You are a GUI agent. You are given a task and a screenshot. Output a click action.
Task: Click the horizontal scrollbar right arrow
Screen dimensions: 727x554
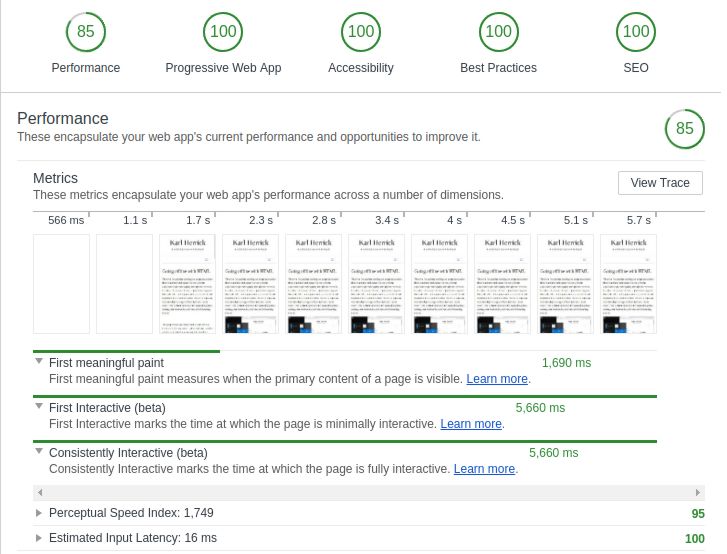698,493
